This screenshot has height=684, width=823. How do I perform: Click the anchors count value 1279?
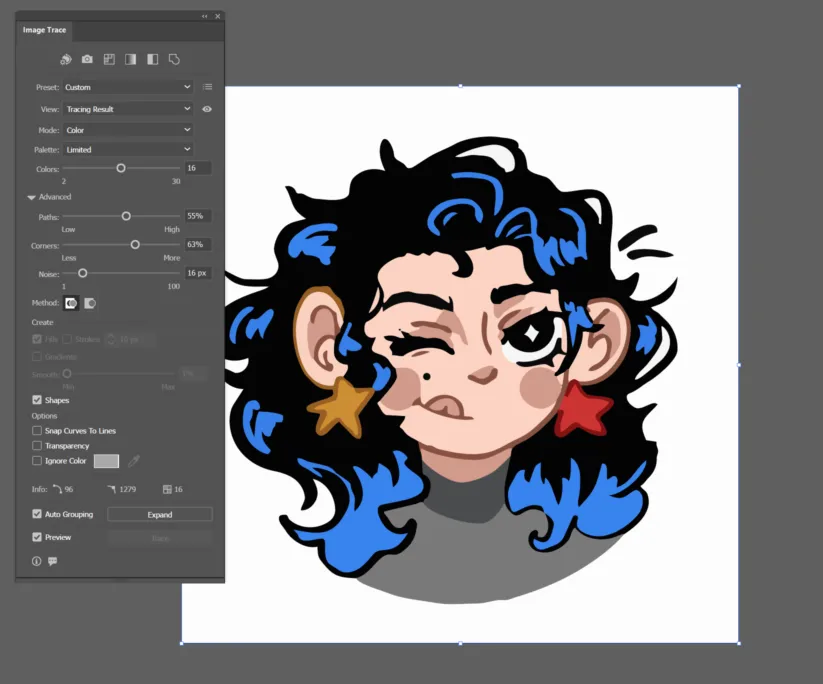click(x=128, y=489)
